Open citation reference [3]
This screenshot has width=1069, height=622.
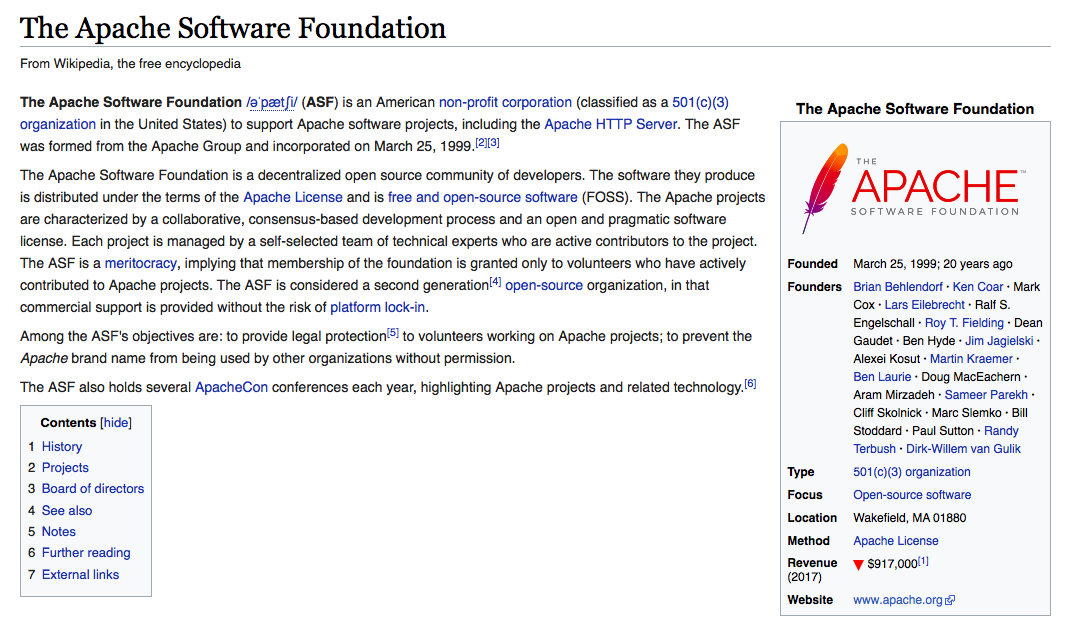(494, 143)
